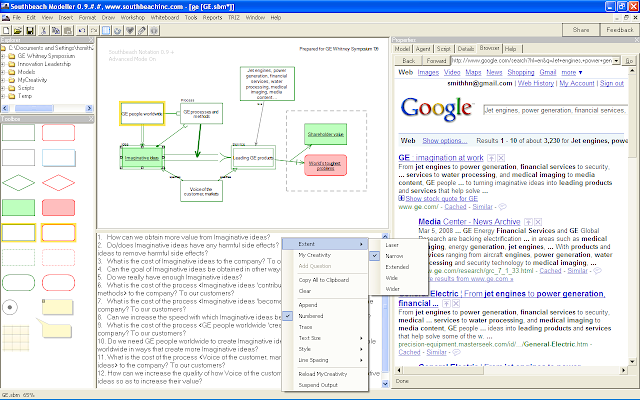Choose the Wider extent option

pyautogui.click(x=398, y=289)
